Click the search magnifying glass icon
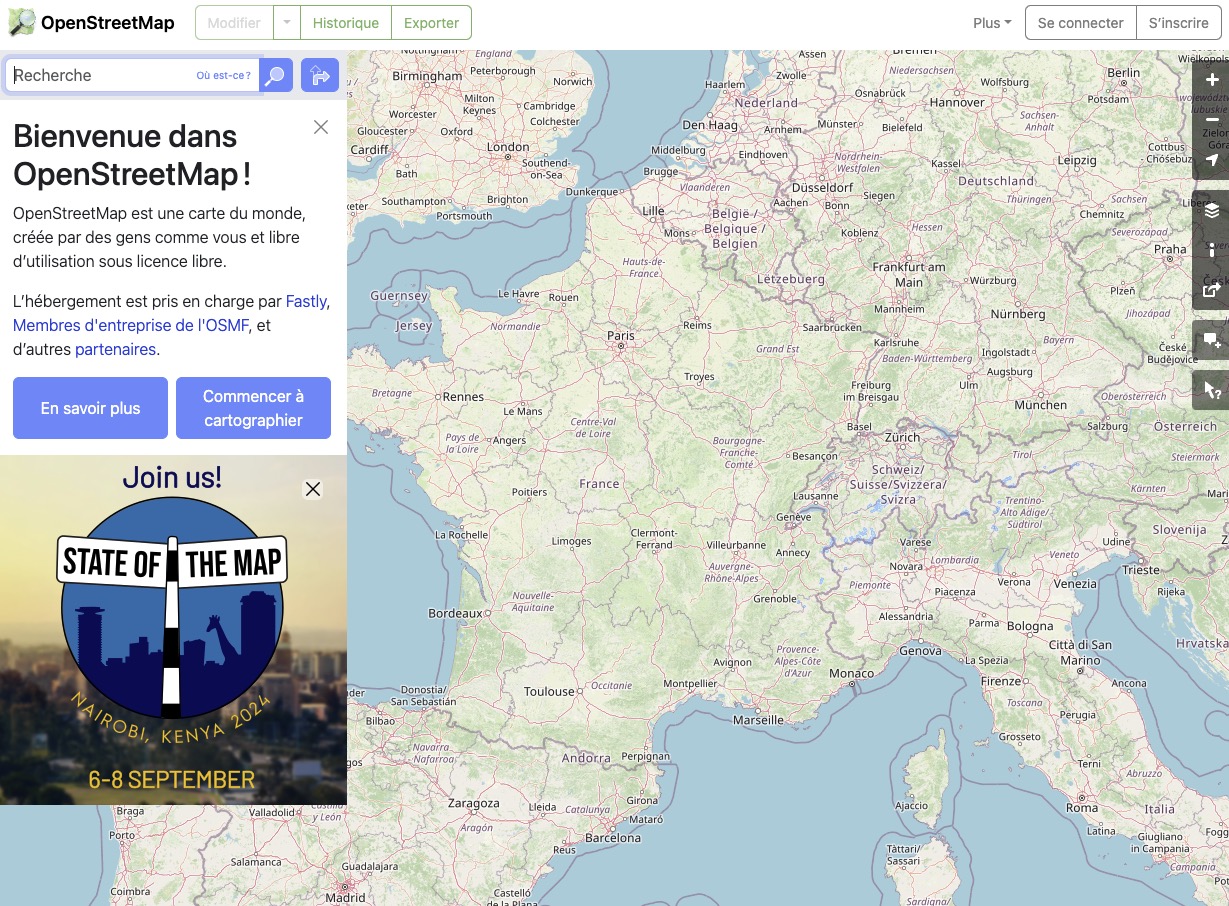Screen dimensions: 1229x906 (x=275, y=75)
